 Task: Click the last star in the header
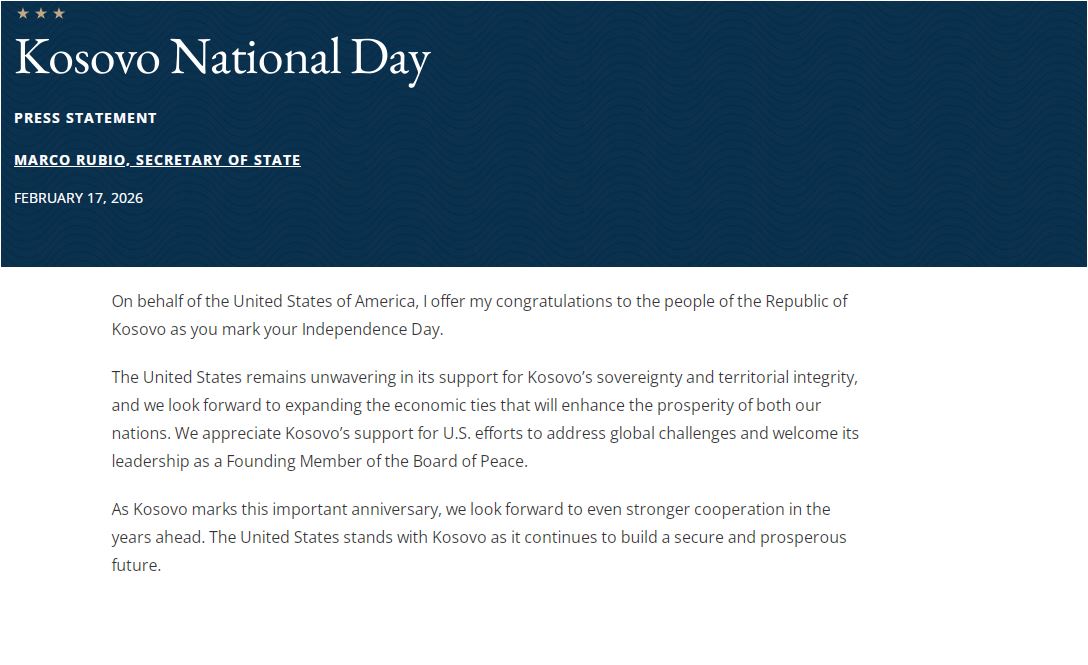(x=59, y=13)
